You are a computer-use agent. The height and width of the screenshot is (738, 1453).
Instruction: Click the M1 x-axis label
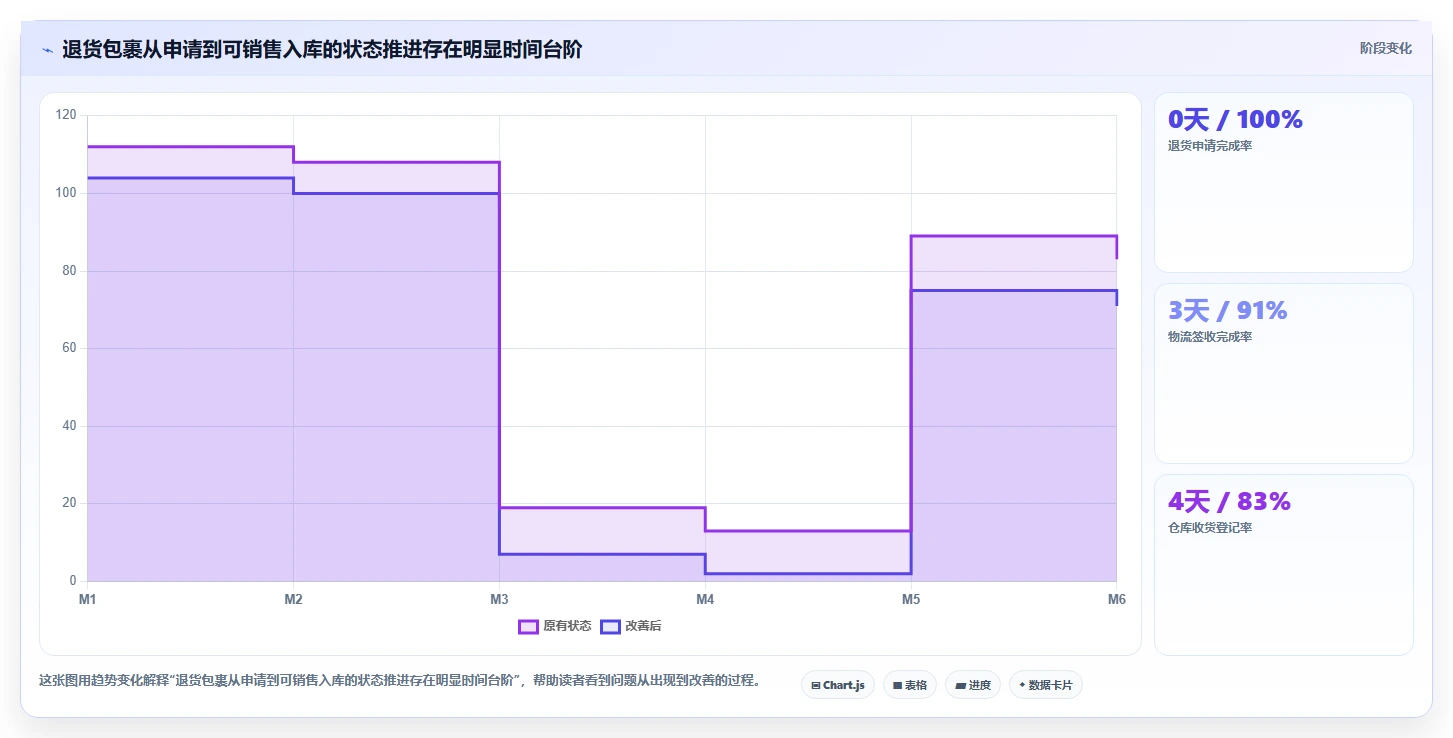88,600
